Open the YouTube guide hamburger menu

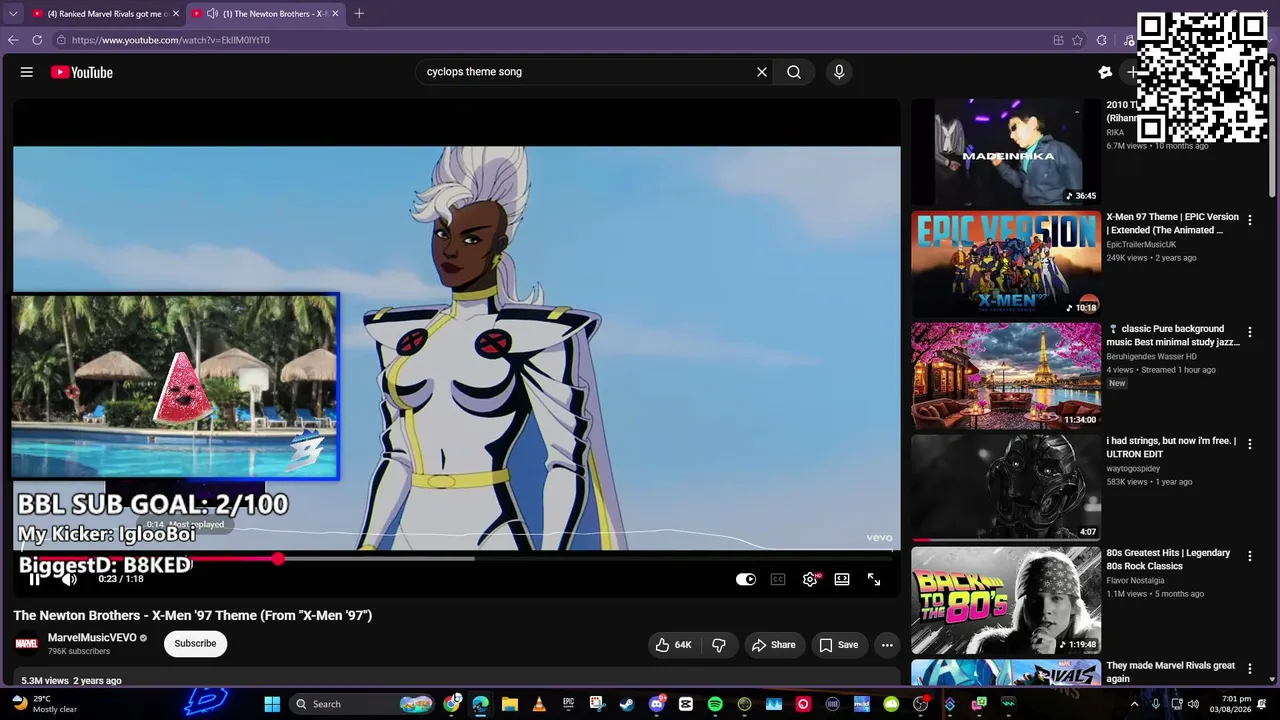27,72
